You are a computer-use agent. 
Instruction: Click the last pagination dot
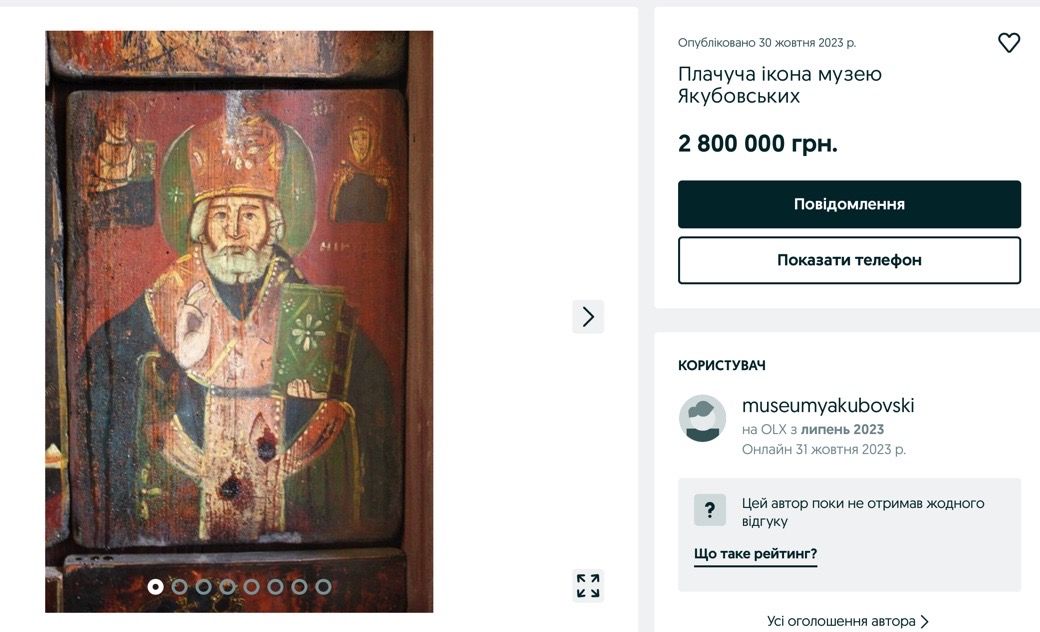323,587
